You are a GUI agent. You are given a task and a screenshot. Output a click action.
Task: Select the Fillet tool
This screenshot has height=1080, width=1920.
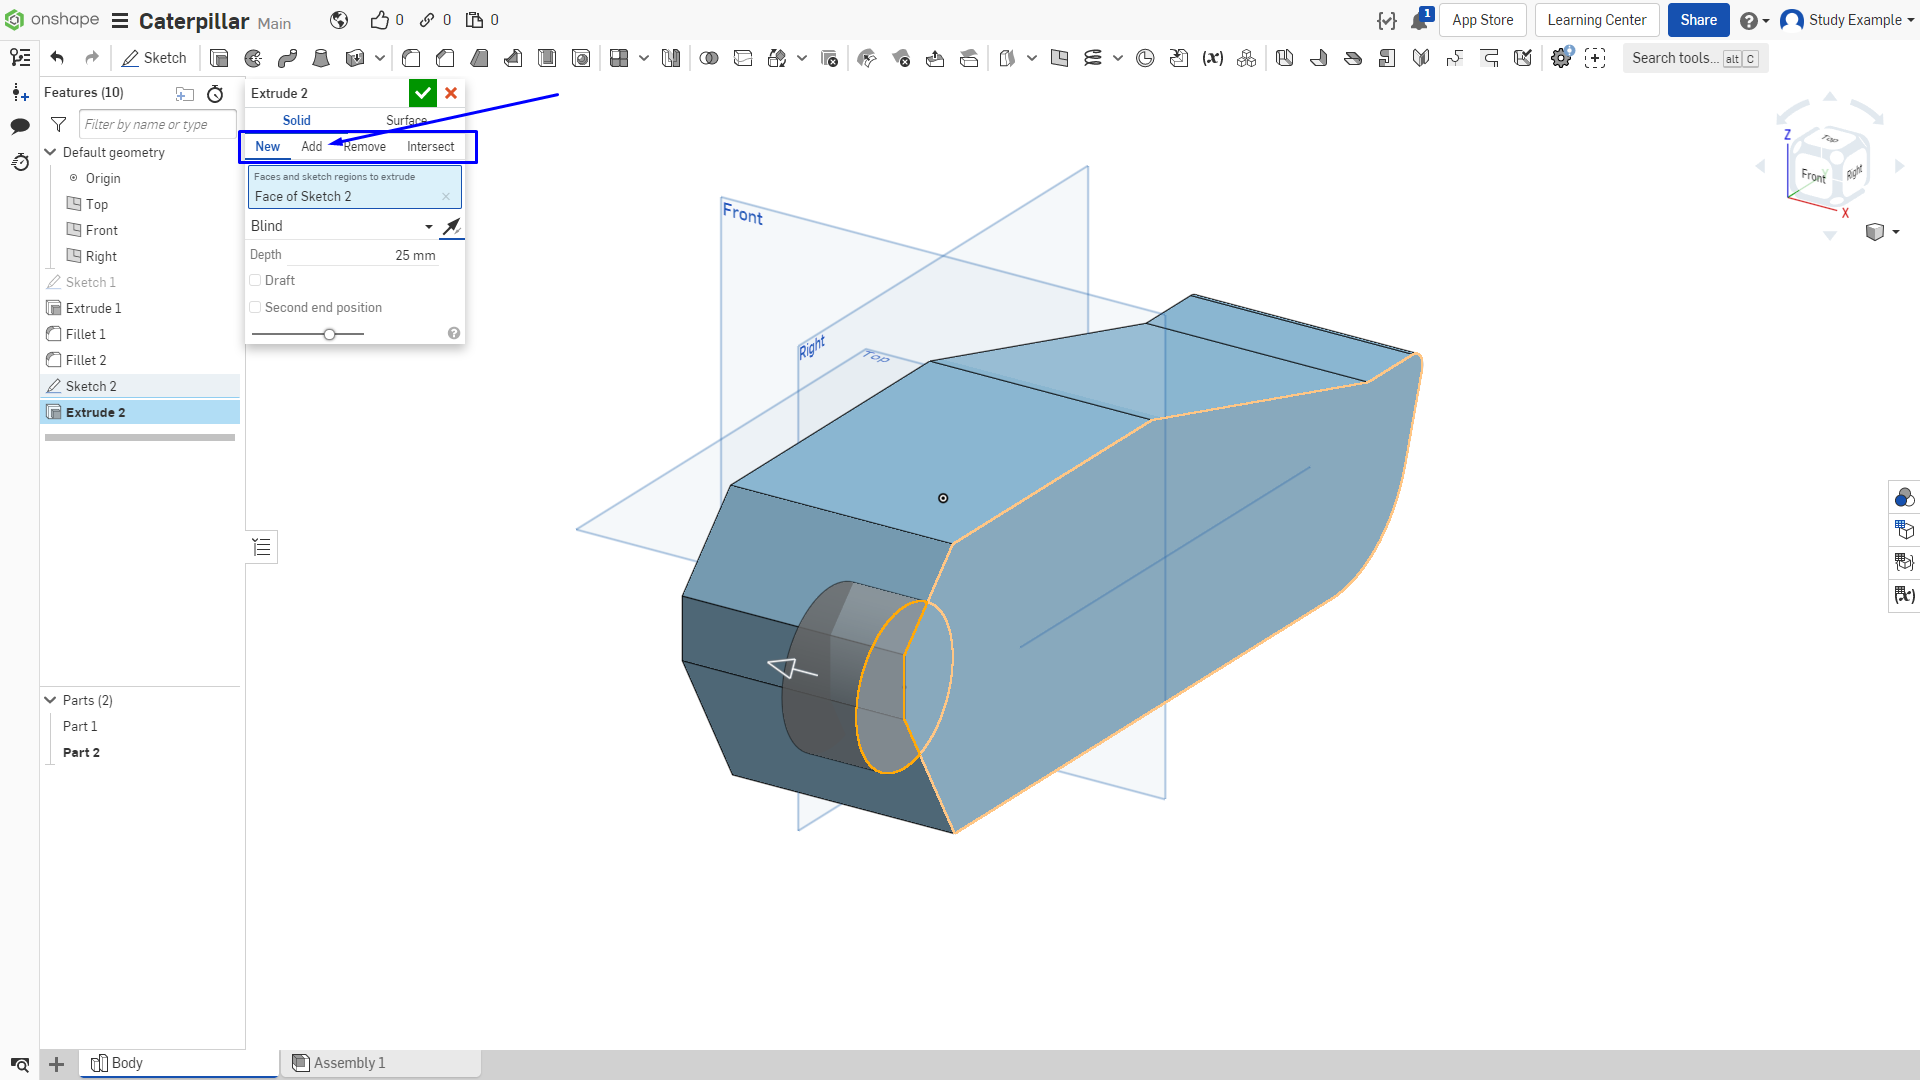click(x=411, y=58)
